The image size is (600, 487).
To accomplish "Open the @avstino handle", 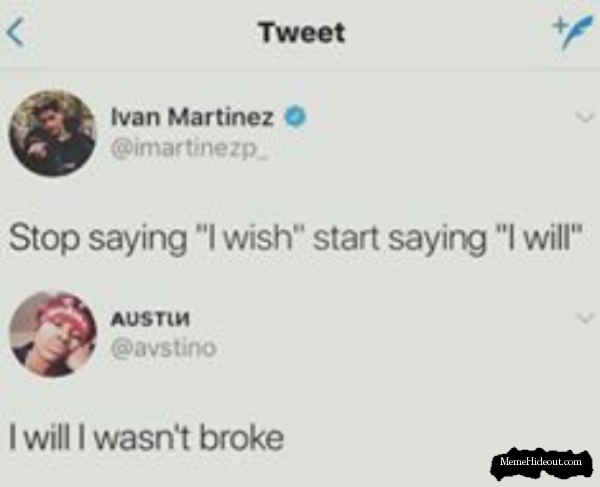I will tap(163, 348).
